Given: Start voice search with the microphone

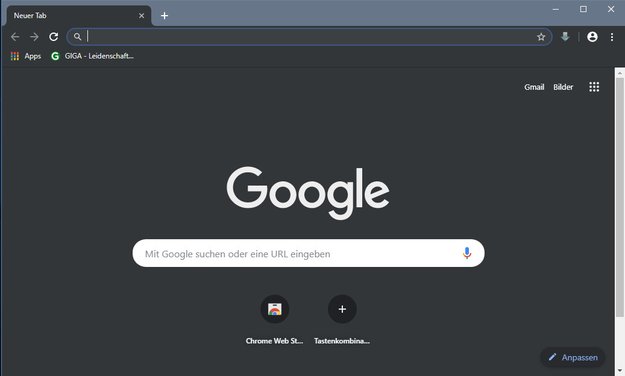Looking at the screenshot, I should pyautogui.click(x=467, y=253).
